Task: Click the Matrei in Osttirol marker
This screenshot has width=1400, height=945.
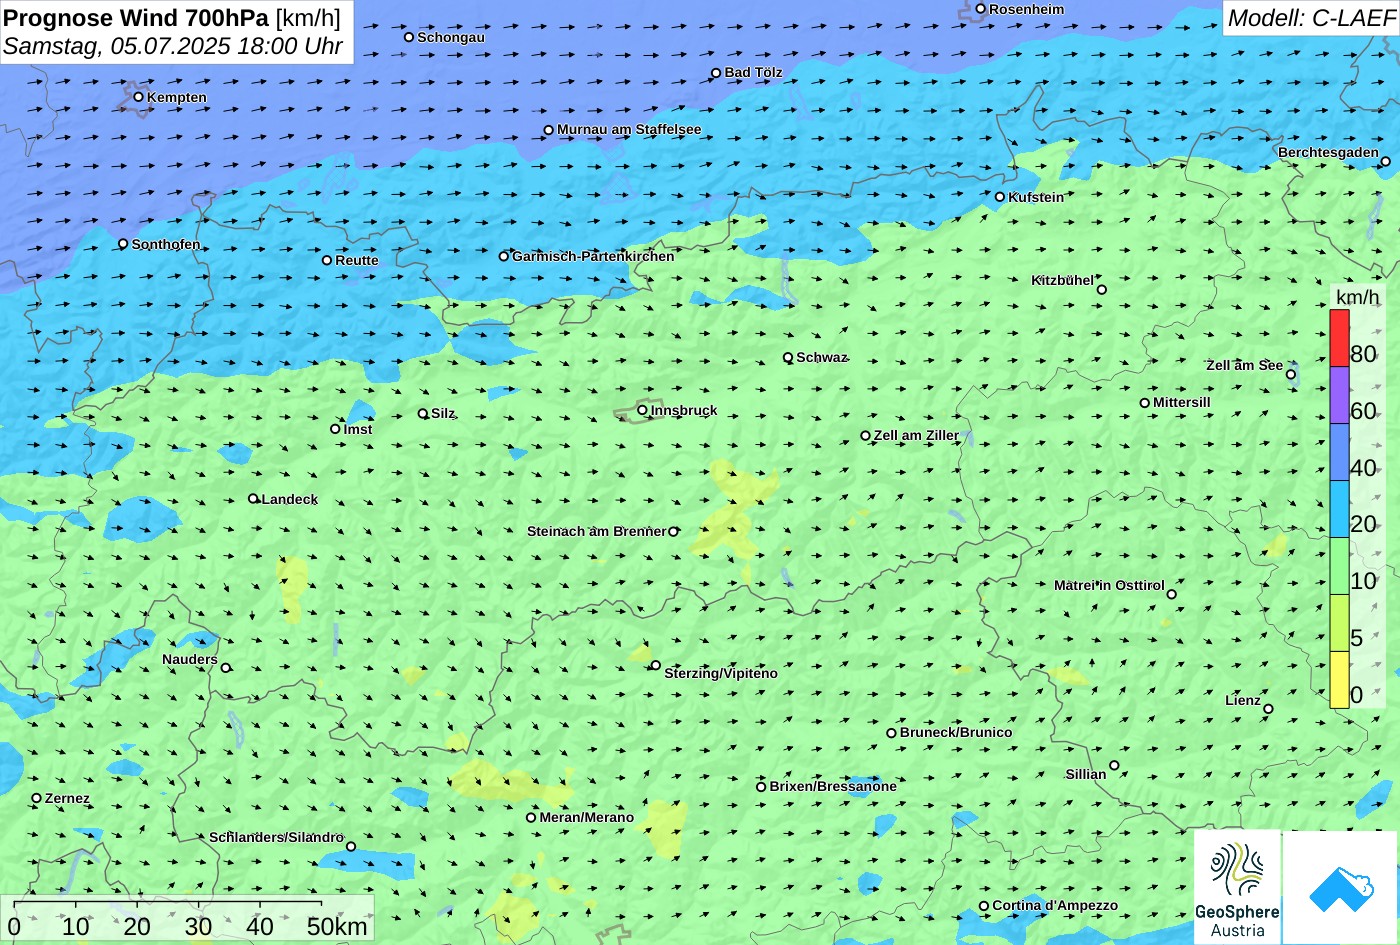Action: pos(1172,594)
